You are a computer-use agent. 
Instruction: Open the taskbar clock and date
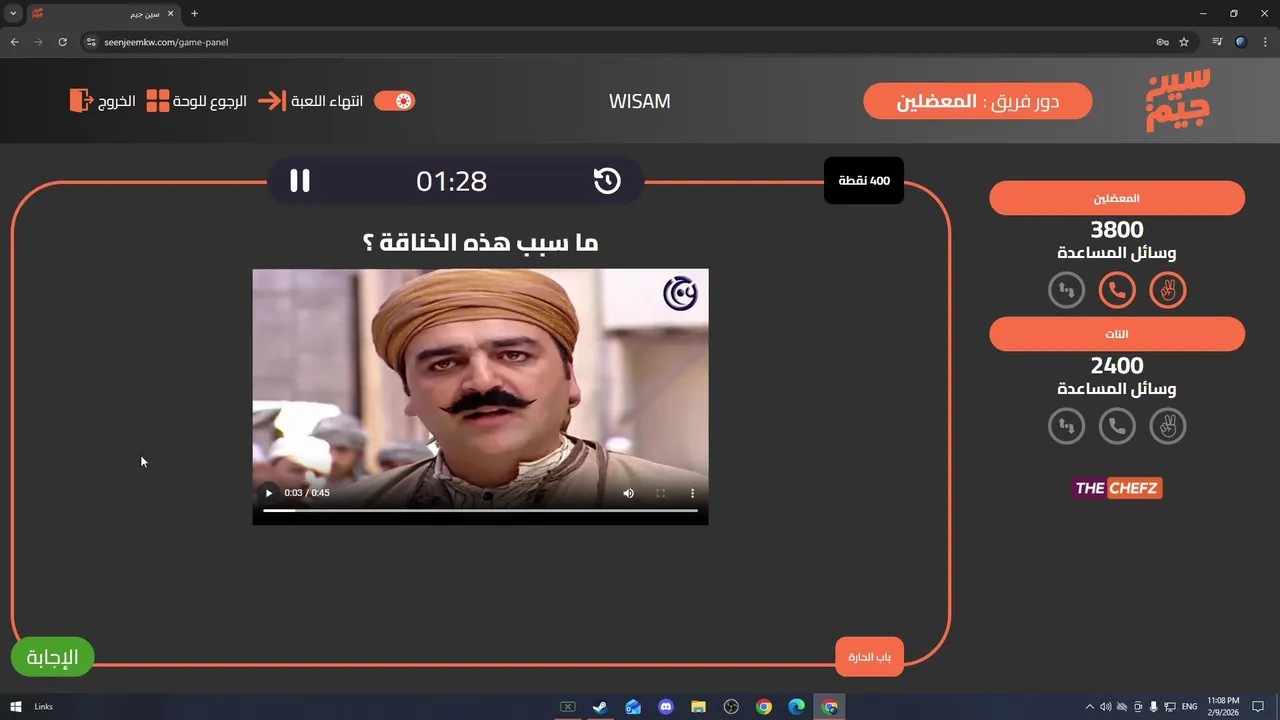coord(1223,707)
